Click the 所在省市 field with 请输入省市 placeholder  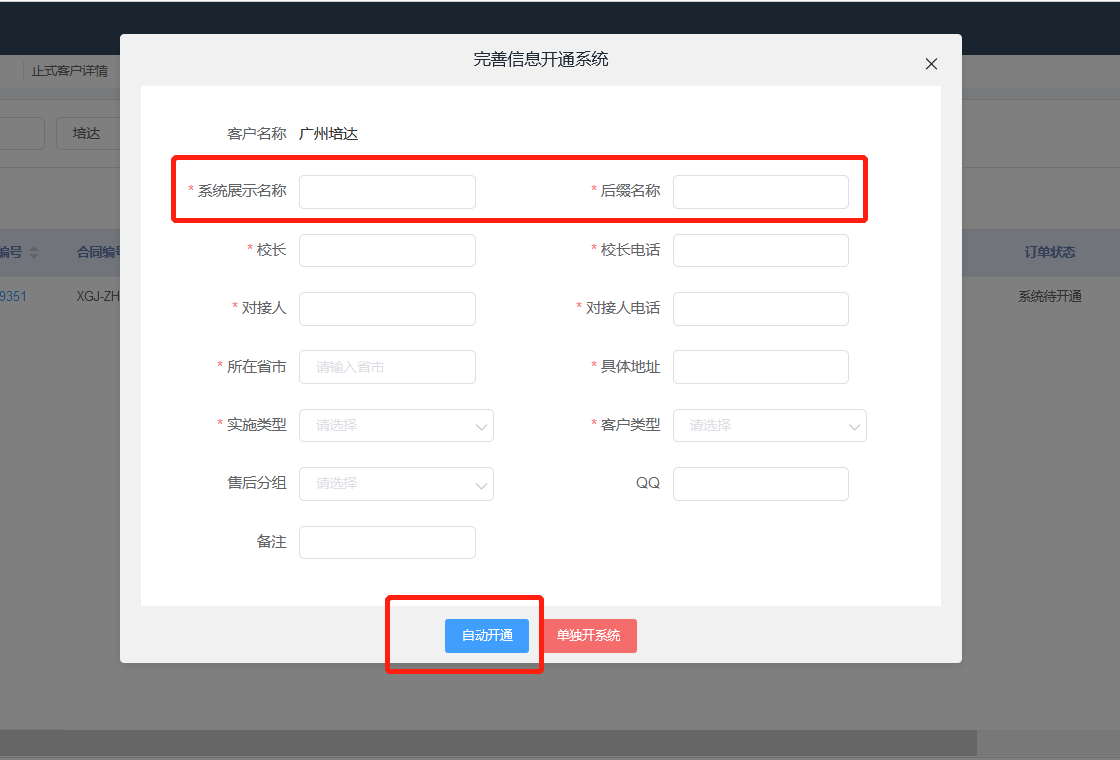pos(387,367)
